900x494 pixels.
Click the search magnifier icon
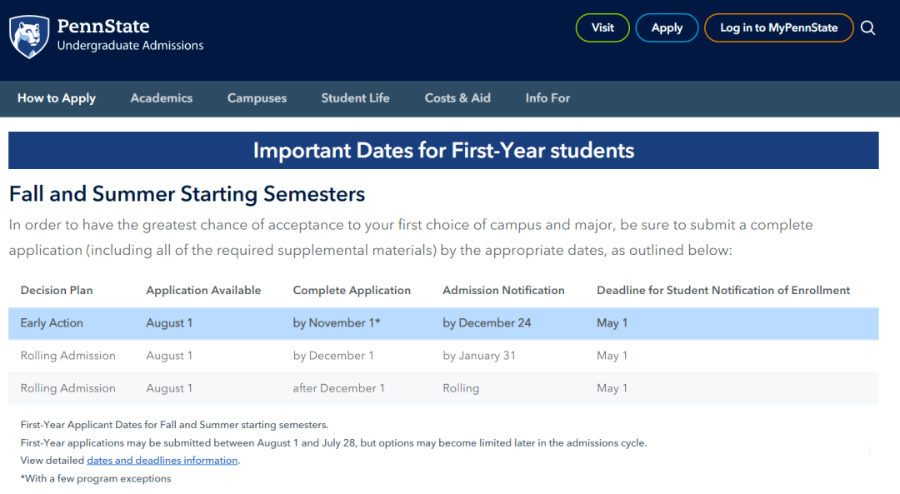[x=868, y=28]
